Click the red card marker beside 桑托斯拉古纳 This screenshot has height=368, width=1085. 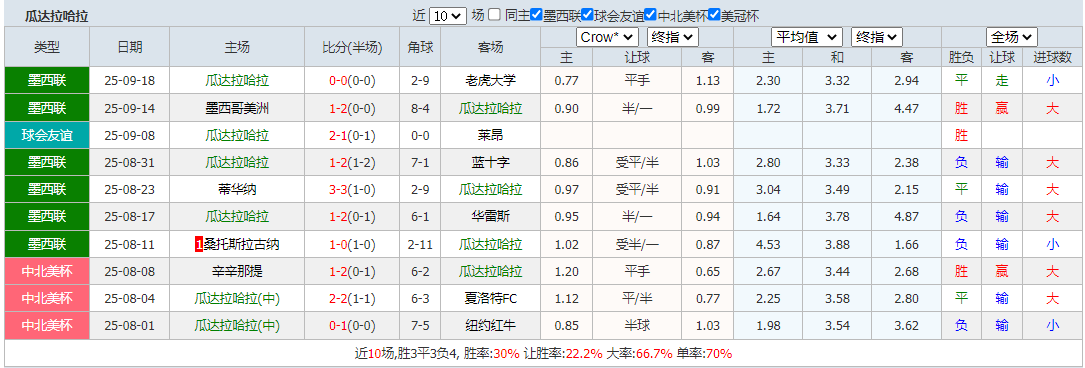point(199,244)
